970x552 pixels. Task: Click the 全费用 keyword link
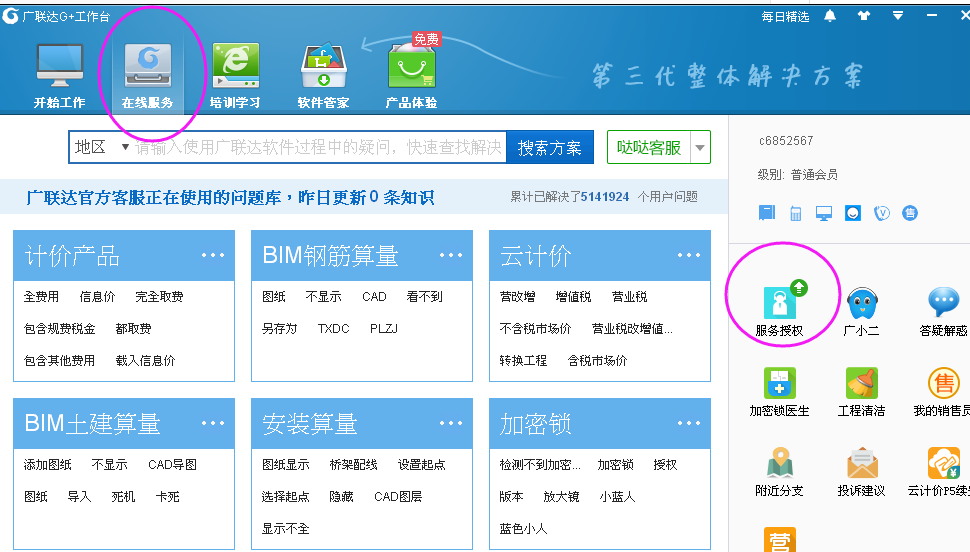41,296
